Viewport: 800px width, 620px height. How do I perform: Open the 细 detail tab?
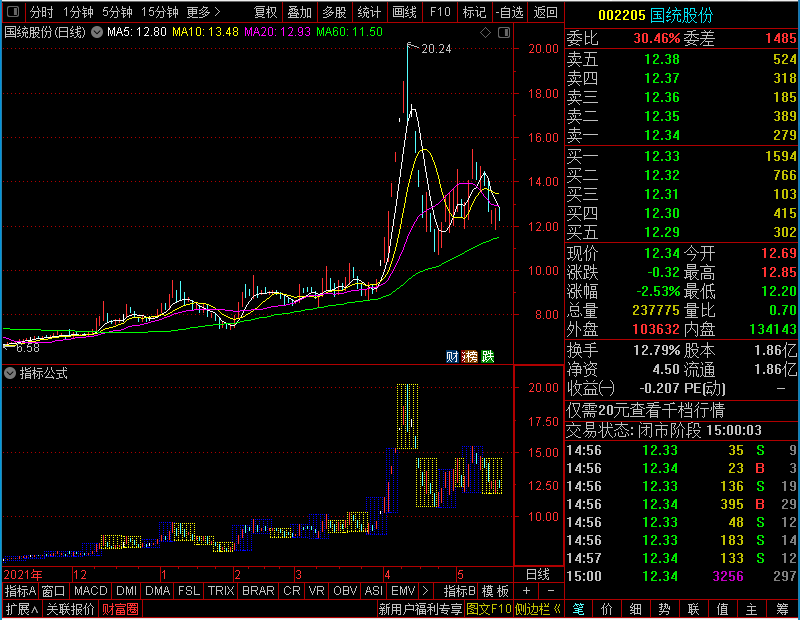pos(635,609)
